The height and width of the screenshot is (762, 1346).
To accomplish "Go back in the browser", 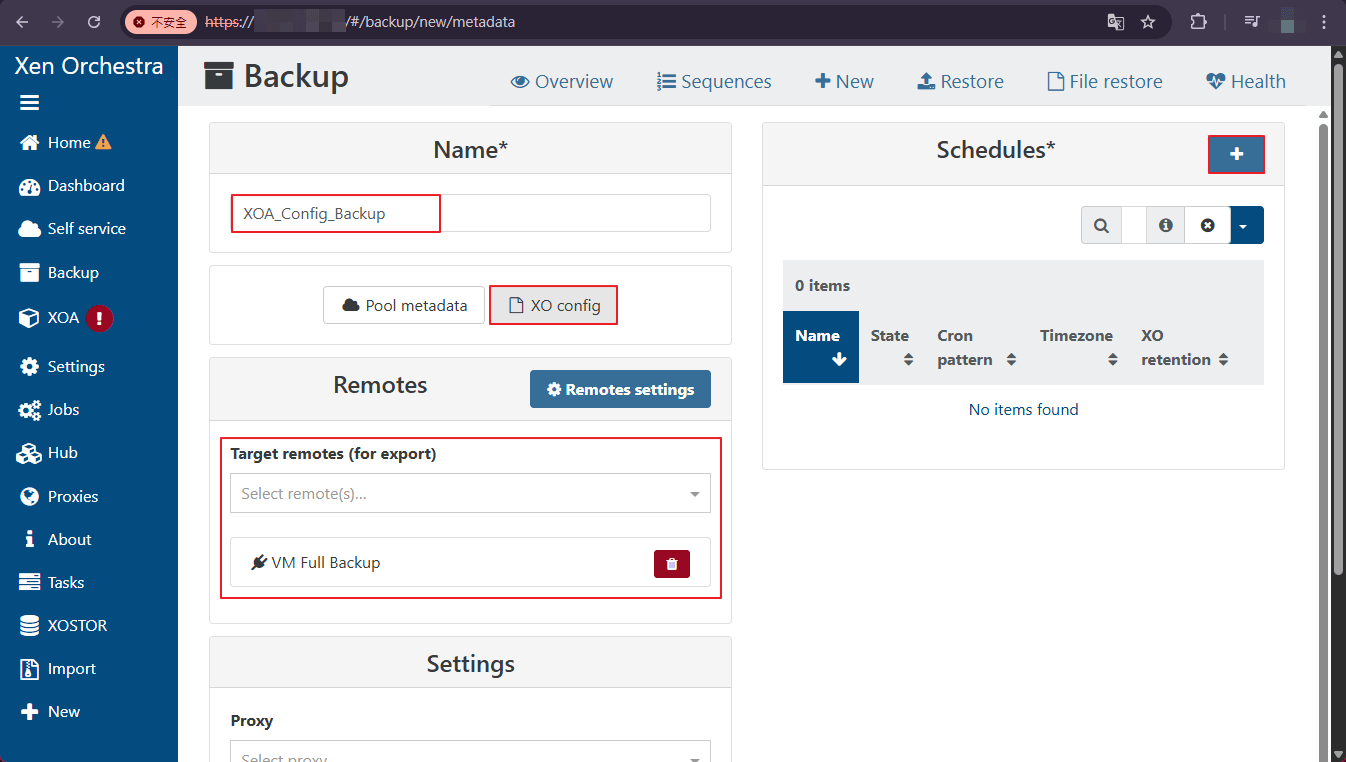I will point(22,21).
